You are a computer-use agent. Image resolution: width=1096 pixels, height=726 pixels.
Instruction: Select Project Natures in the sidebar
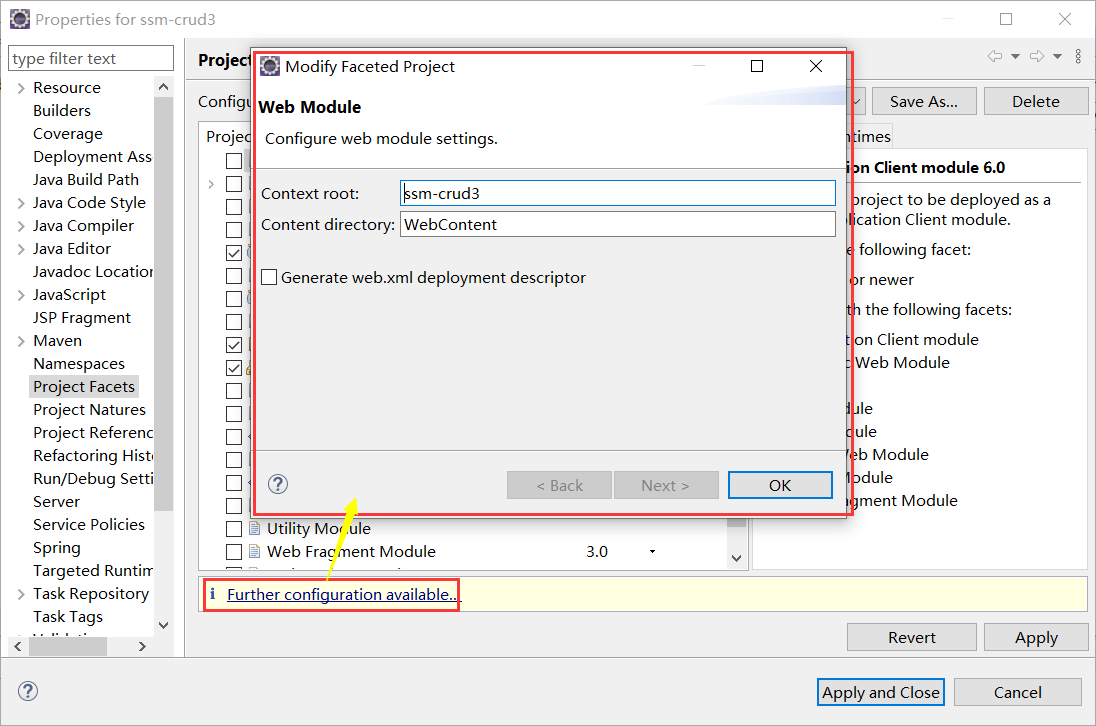pyautogui.click(x=88, y=409)
